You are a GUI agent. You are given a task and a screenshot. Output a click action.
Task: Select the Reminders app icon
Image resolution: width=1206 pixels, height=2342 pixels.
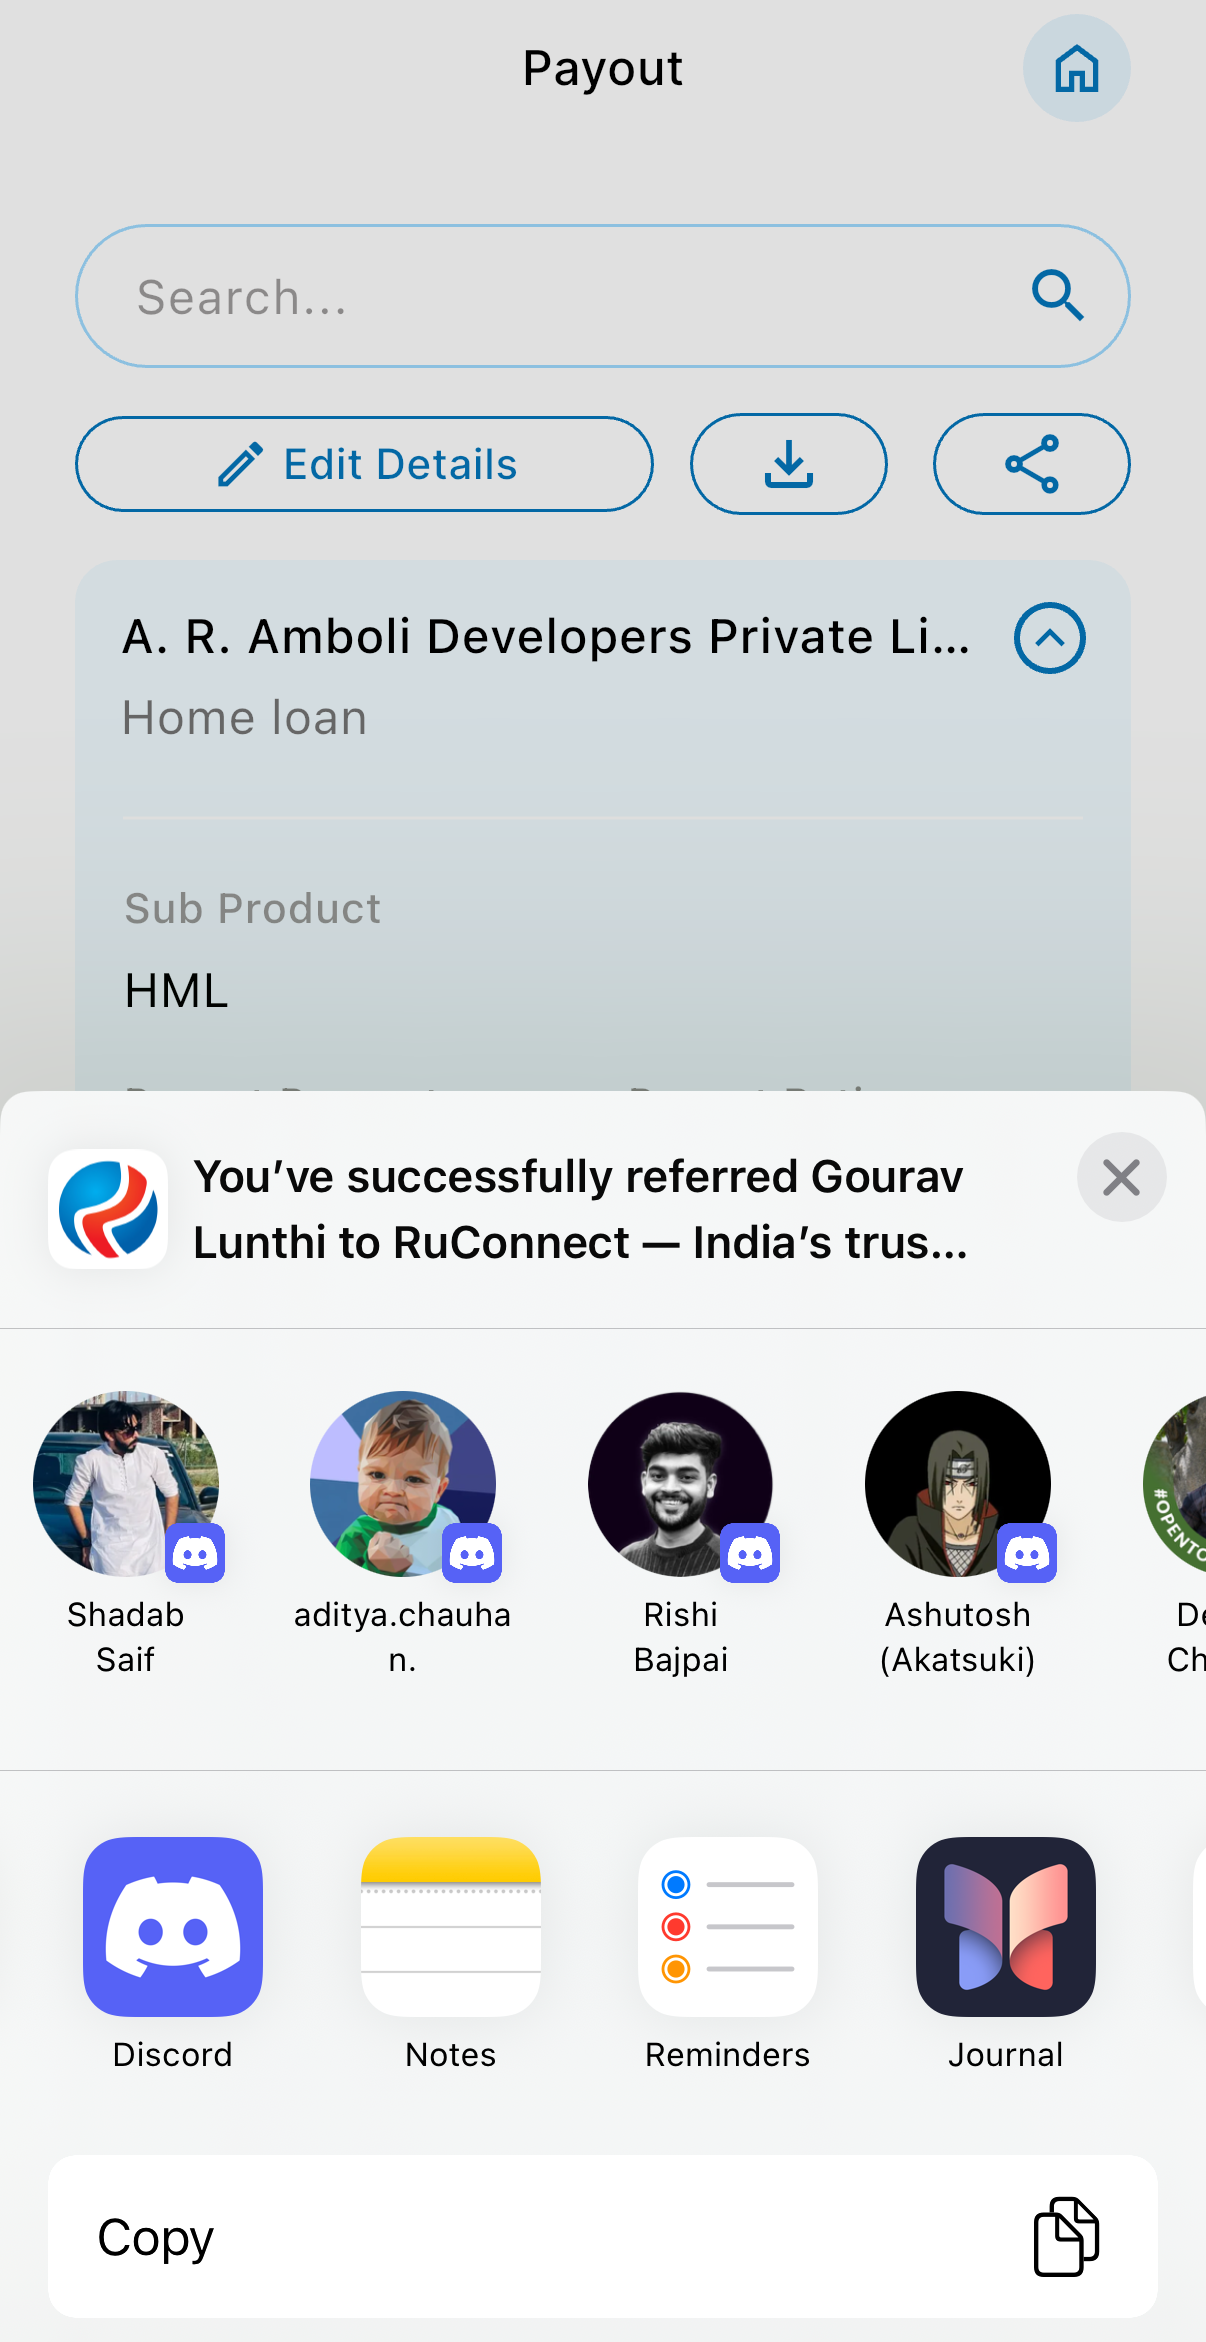pos(728,1926)
